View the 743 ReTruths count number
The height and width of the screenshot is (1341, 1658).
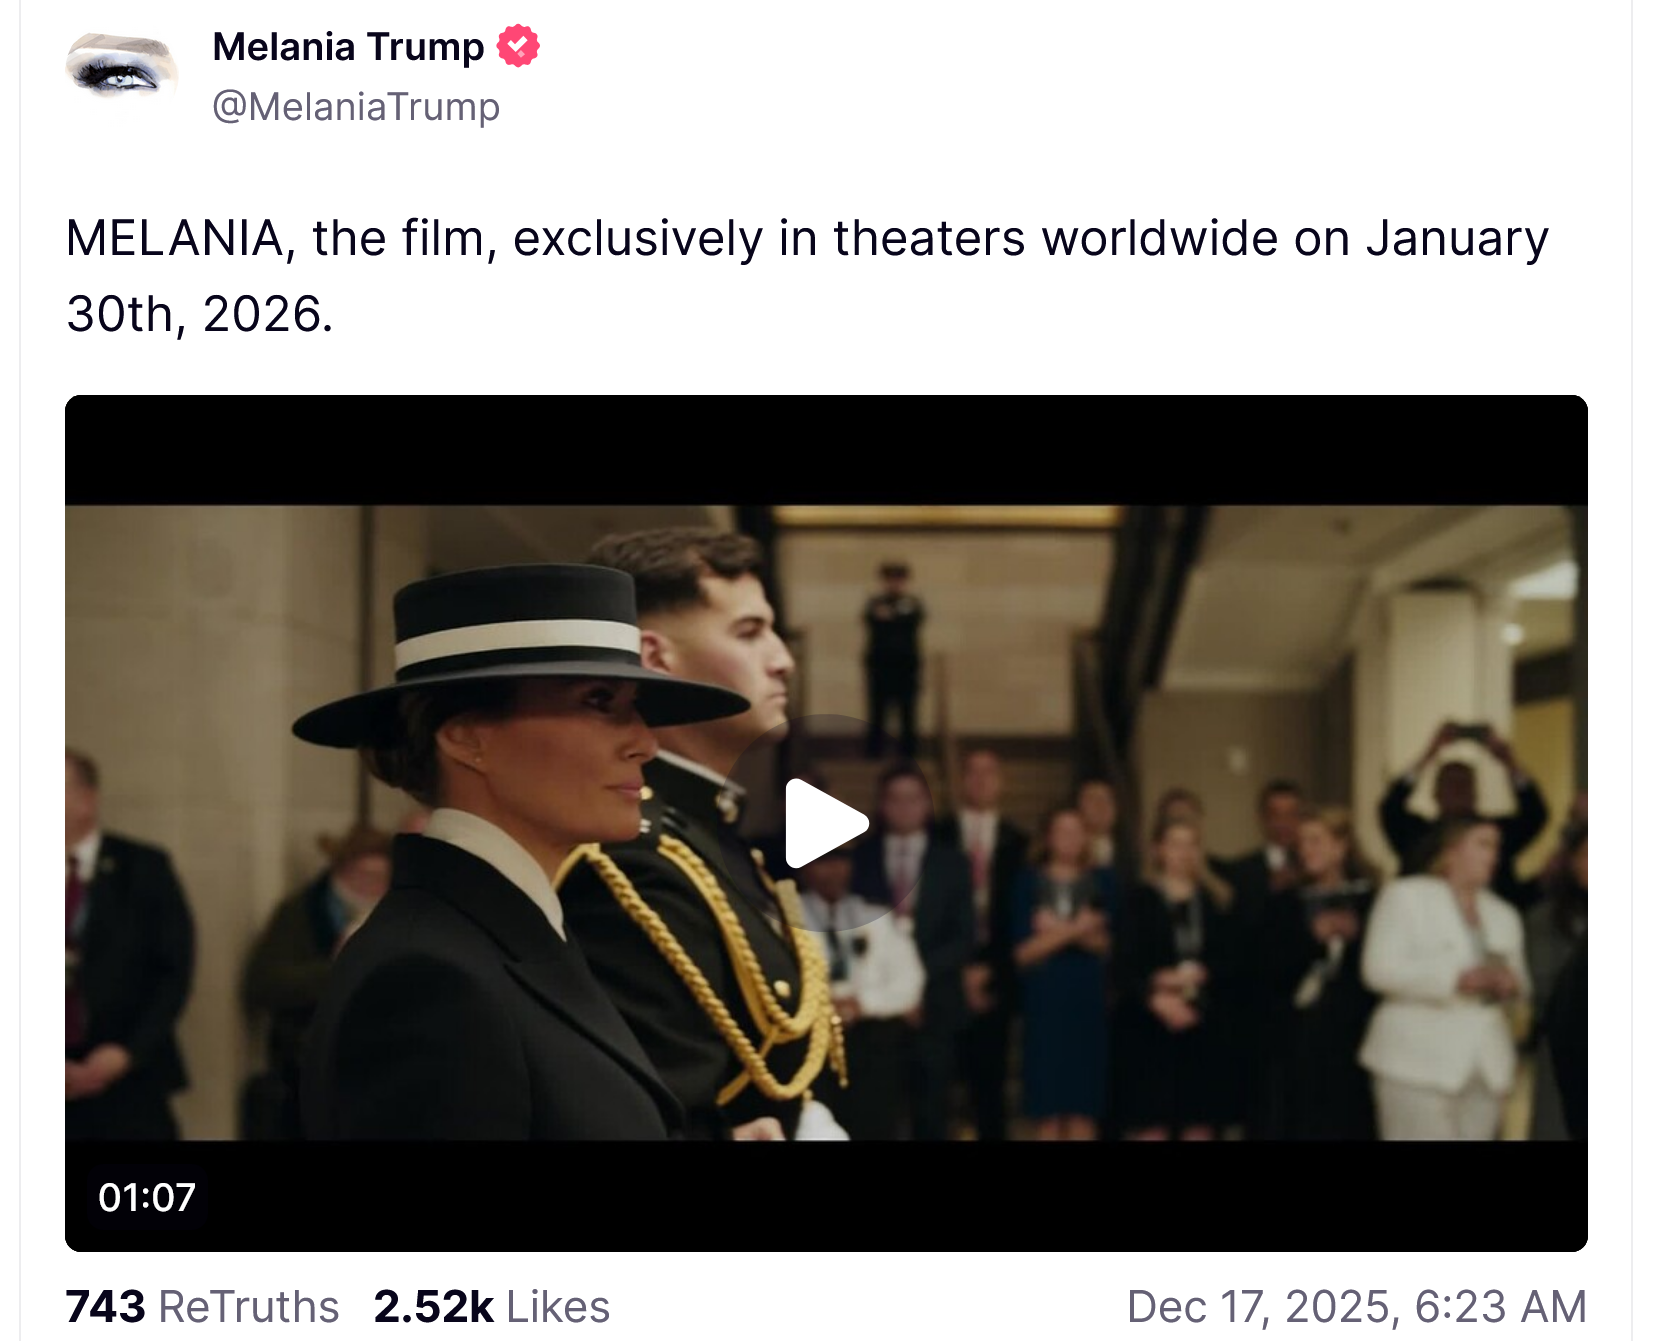click(105, 1307)
